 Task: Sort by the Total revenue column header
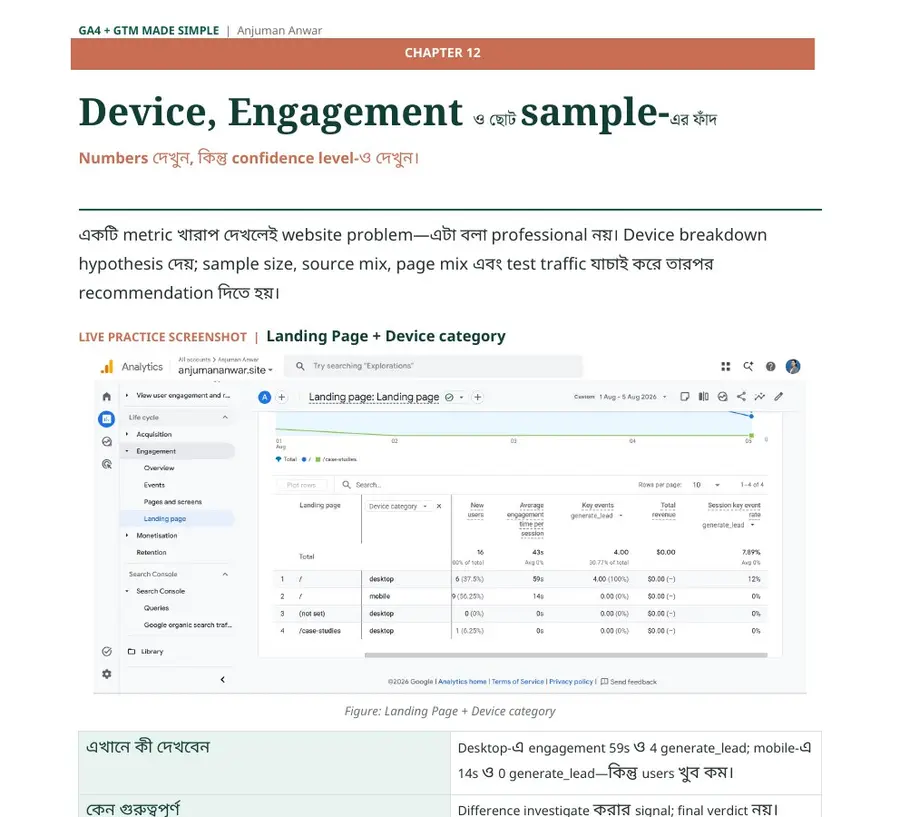(x=664, y=510)
